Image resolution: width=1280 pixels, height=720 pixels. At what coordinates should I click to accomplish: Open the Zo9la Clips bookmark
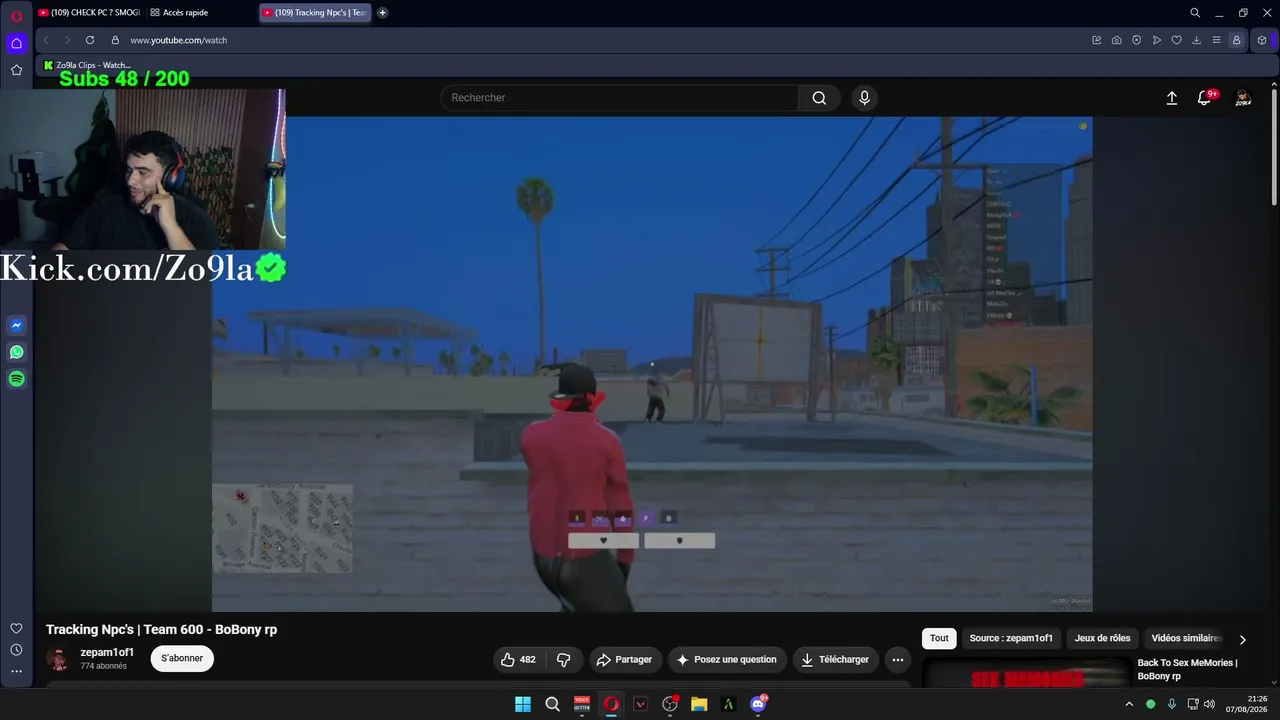coord(88,65)
